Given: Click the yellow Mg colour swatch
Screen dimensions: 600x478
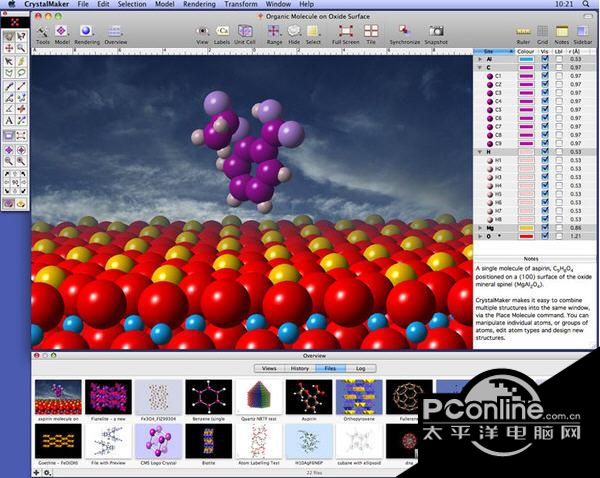Looking at the screenshot, I should 526,228.
